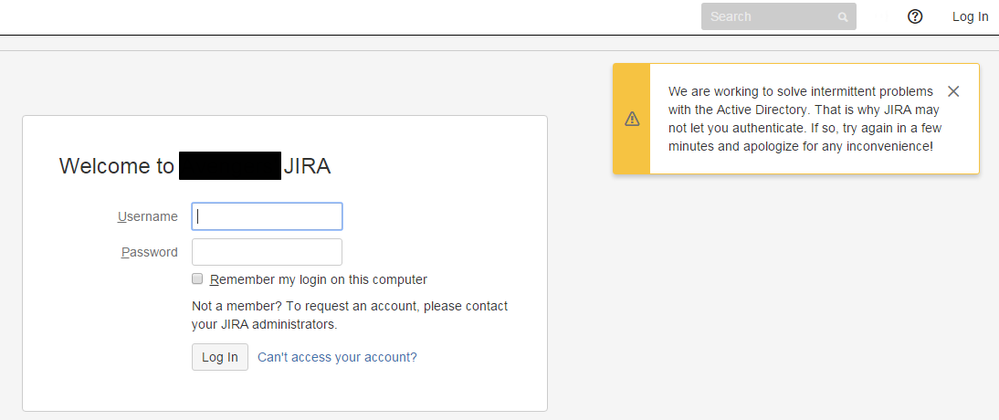
Task: Click the warning triangle icon in banner
Action: coord(632,119)
